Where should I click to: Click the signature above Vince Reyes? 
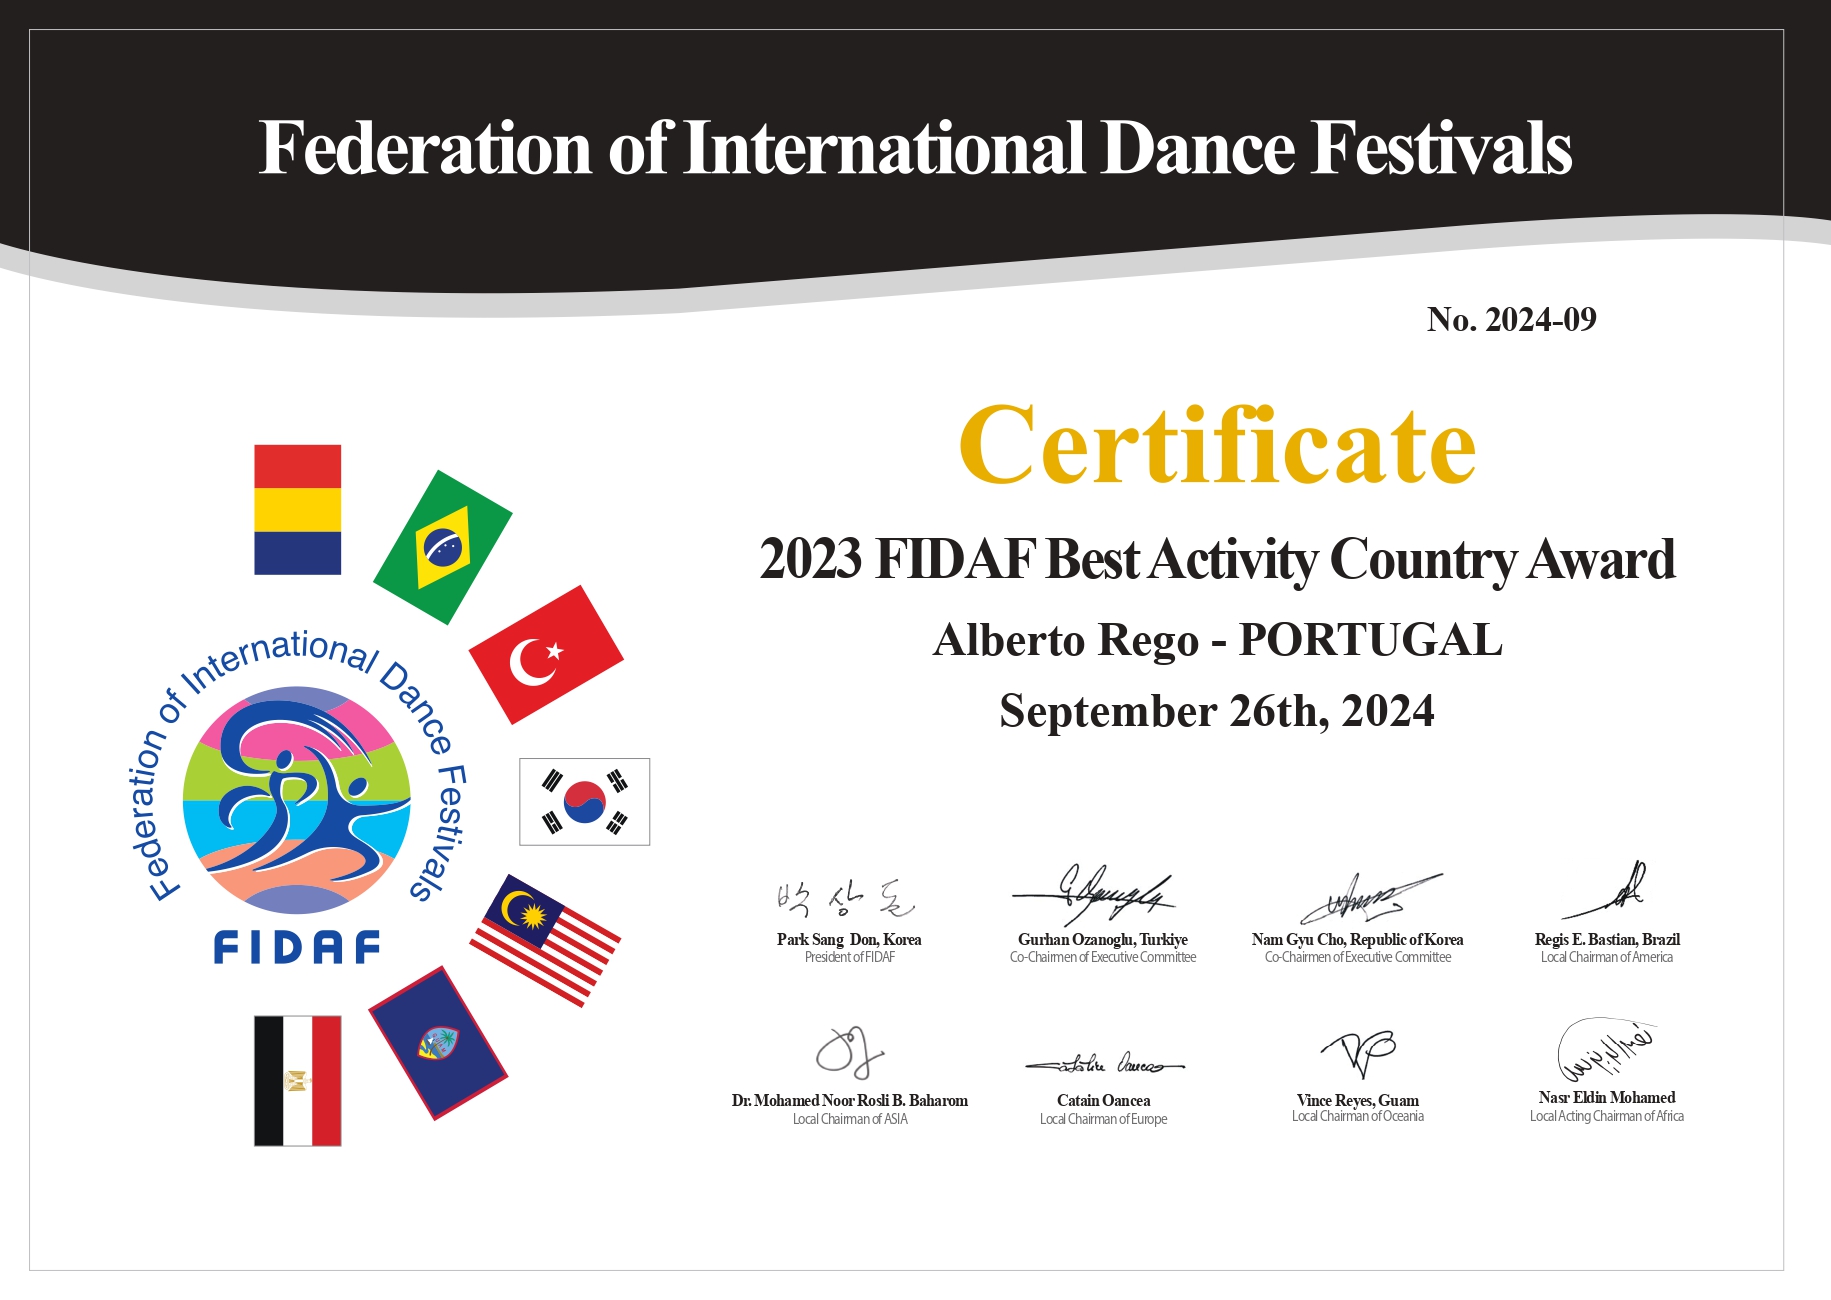pos(1358,1054)
